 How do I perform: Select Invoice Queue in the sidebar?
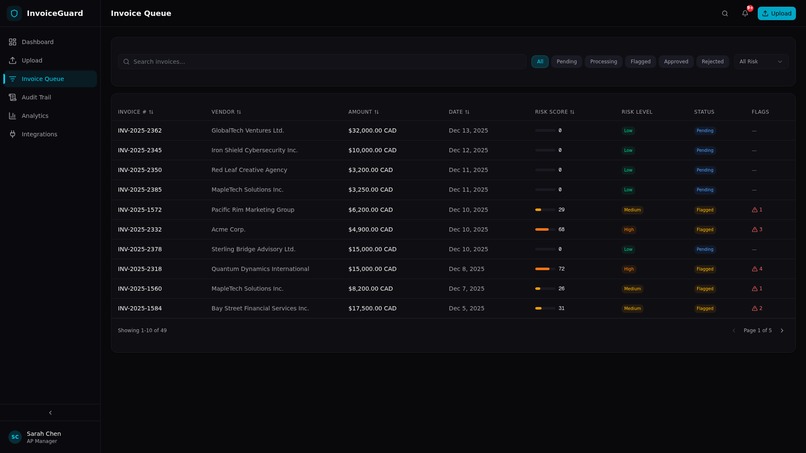click(x=50, y=79)
